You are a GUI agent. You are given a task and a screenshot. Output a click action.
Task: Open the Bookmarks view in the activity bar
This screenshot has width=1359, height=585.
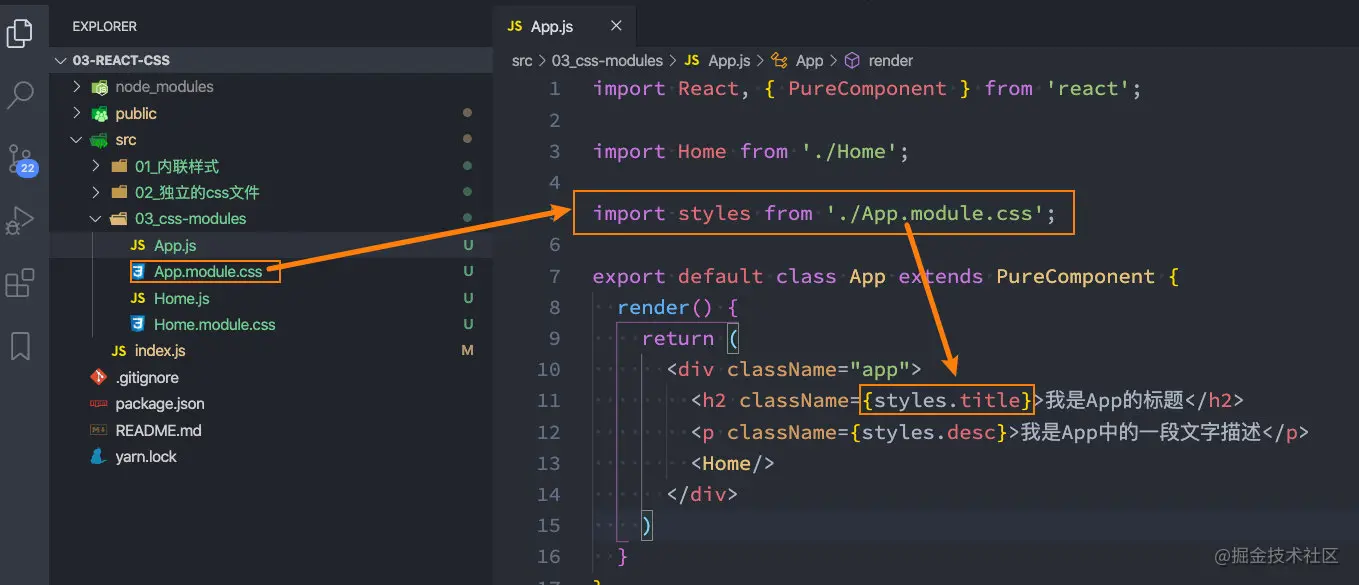(20, 346)
